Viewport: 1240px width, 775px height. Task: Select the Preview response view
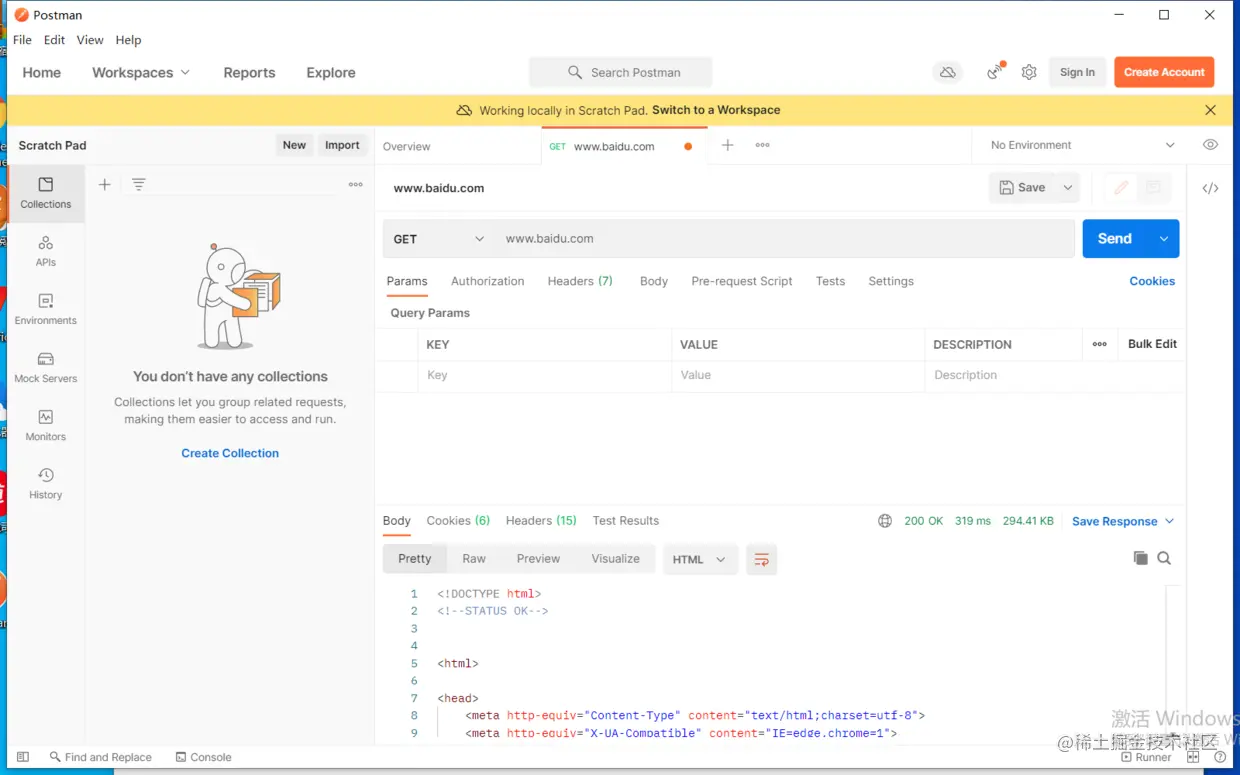[x=538, y=559]
